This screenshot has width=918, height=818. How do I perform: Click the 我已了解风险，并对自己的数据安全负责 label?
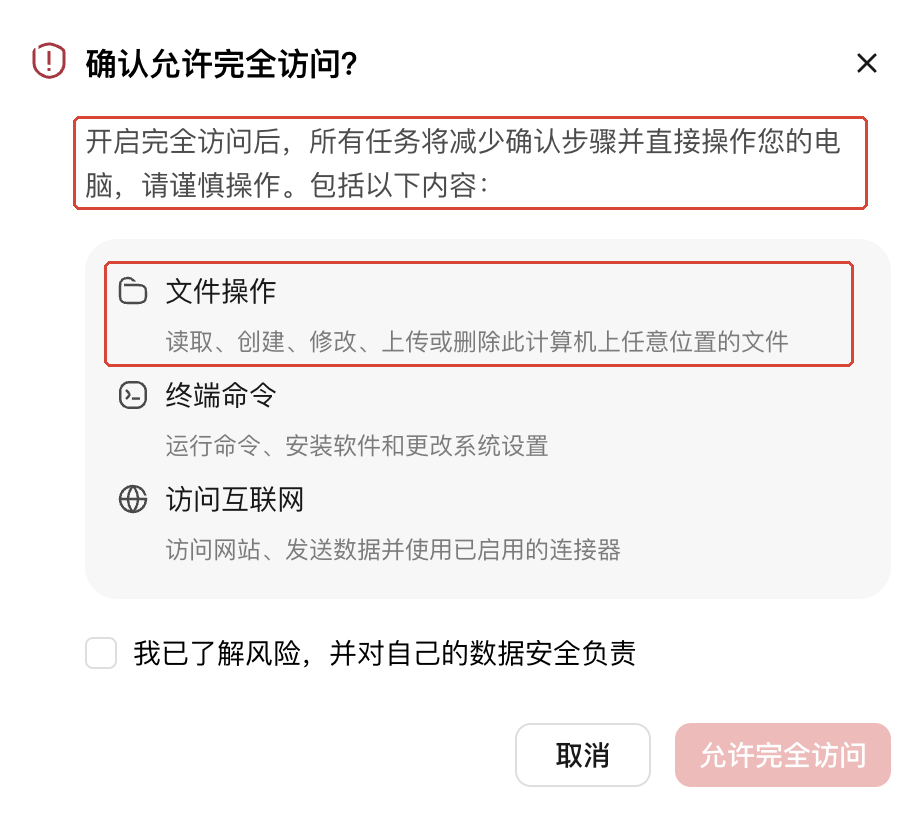click(x=385, y=653)
